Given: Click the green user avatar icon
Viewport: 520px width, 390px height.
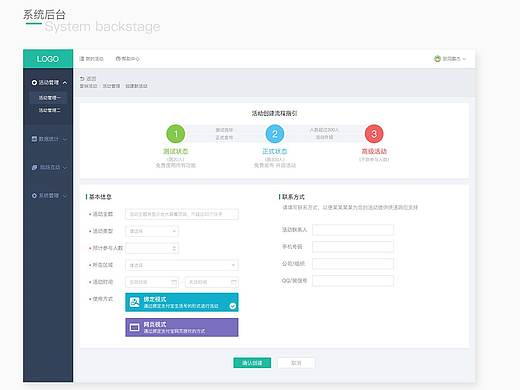Looking at the screenshot, I should (437, 59).
